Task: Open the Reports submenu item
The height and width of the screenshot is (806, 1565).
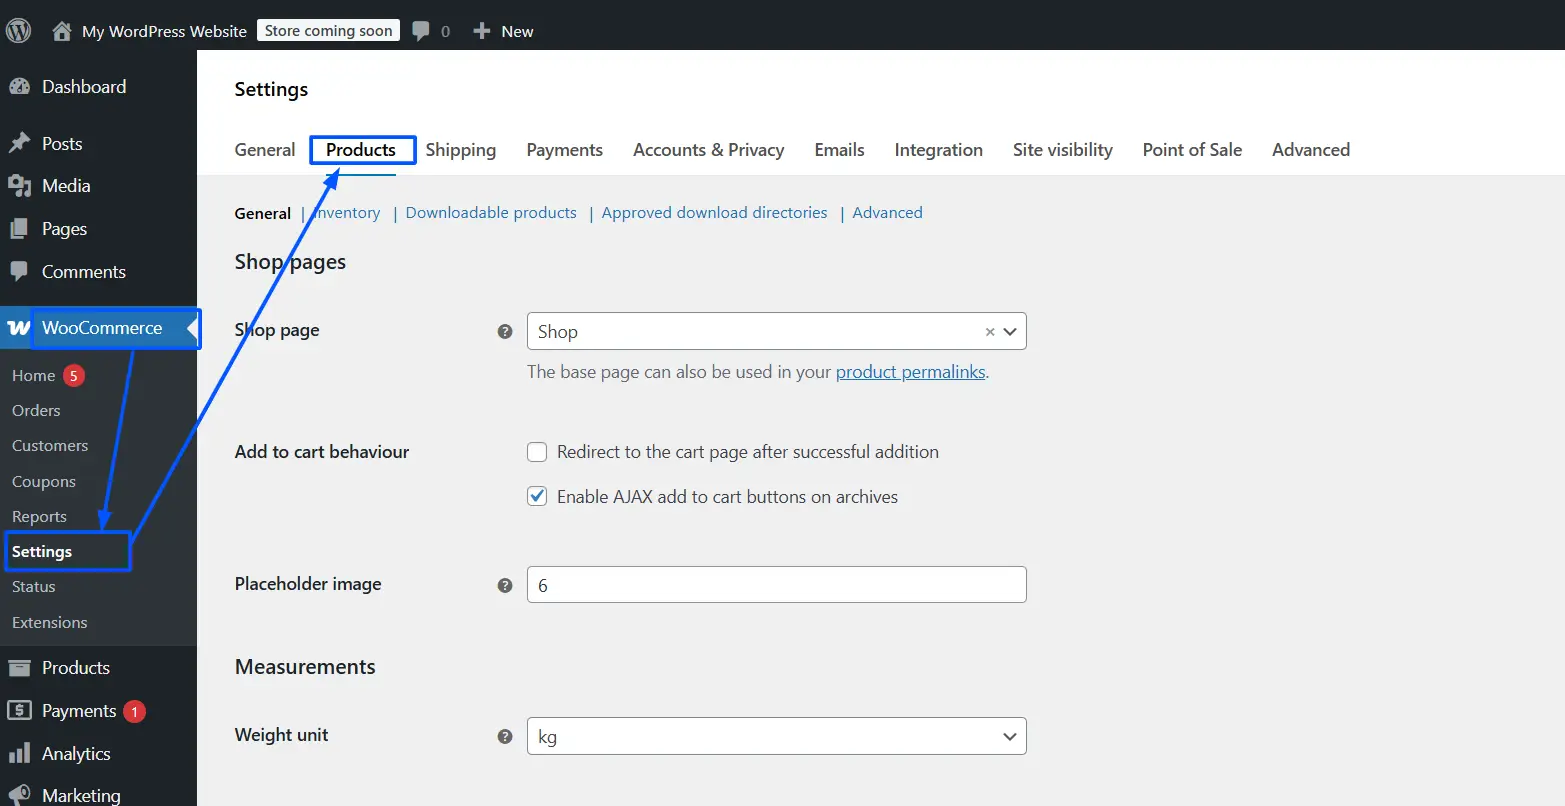Action: coord(39,517)
